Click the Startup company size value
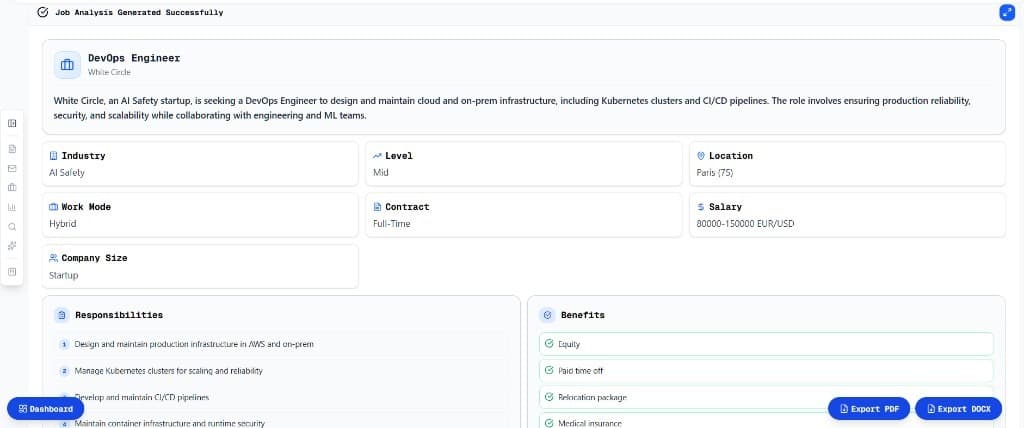Screen dimensions: 1024x428 pyautogui.click(x=63, y=275)
